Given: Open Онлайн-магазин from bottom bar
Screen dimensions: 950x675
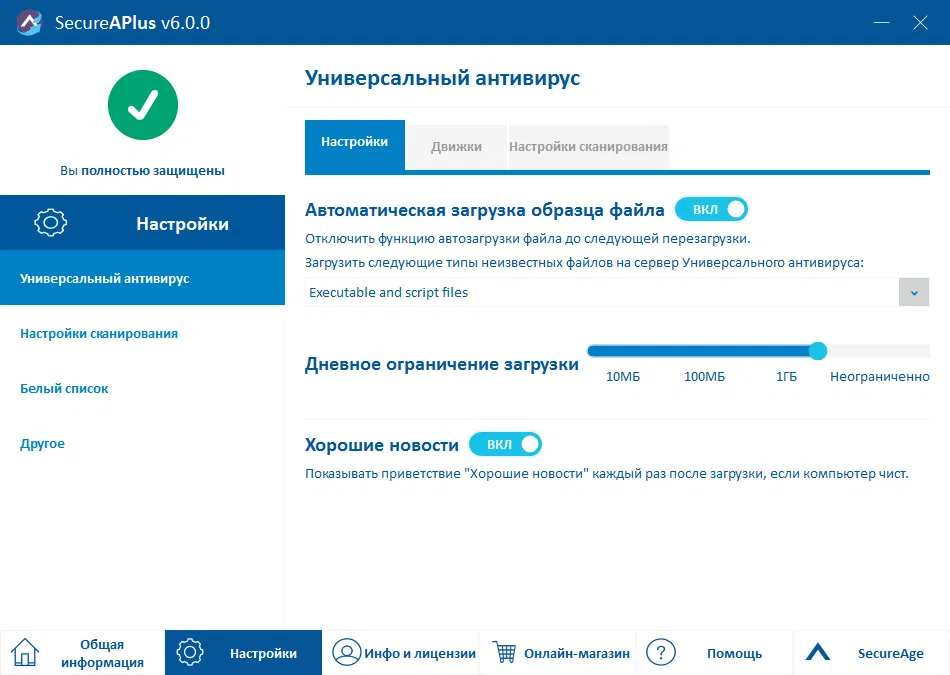Looking at the screenshot, I should coord(557,653).
